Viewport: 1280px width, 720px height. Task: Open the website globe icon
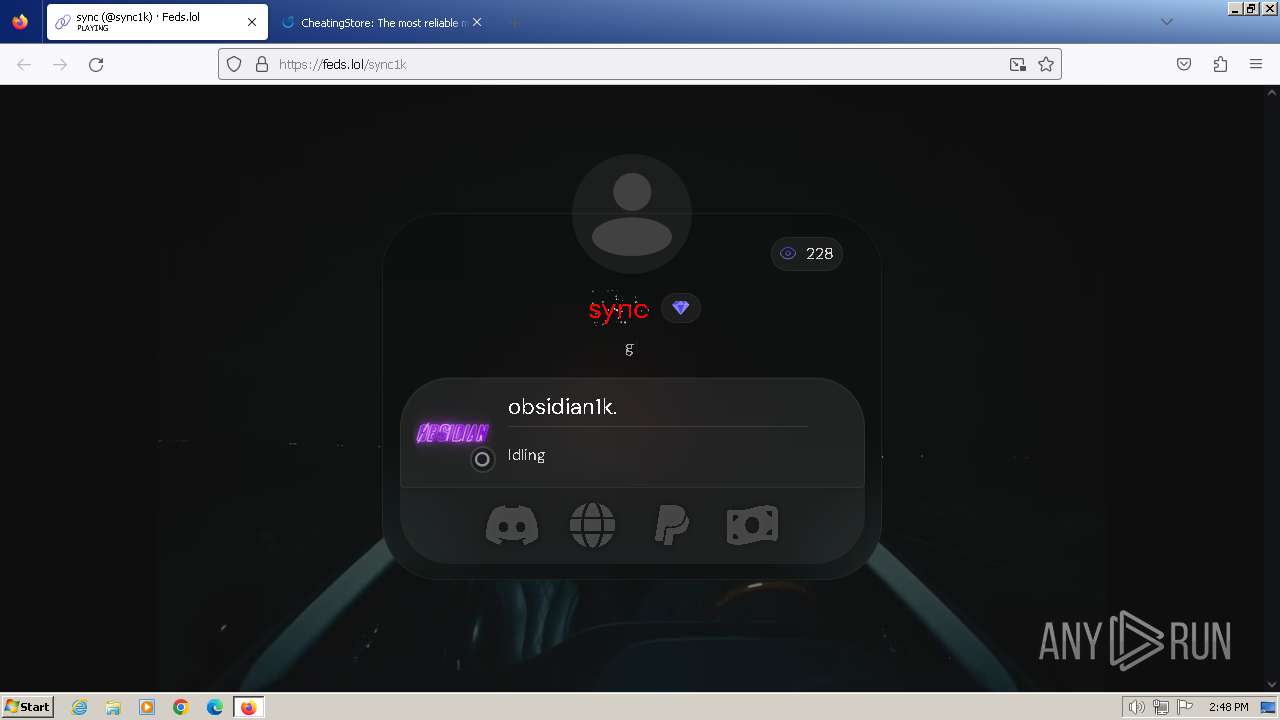click(592, 525)
